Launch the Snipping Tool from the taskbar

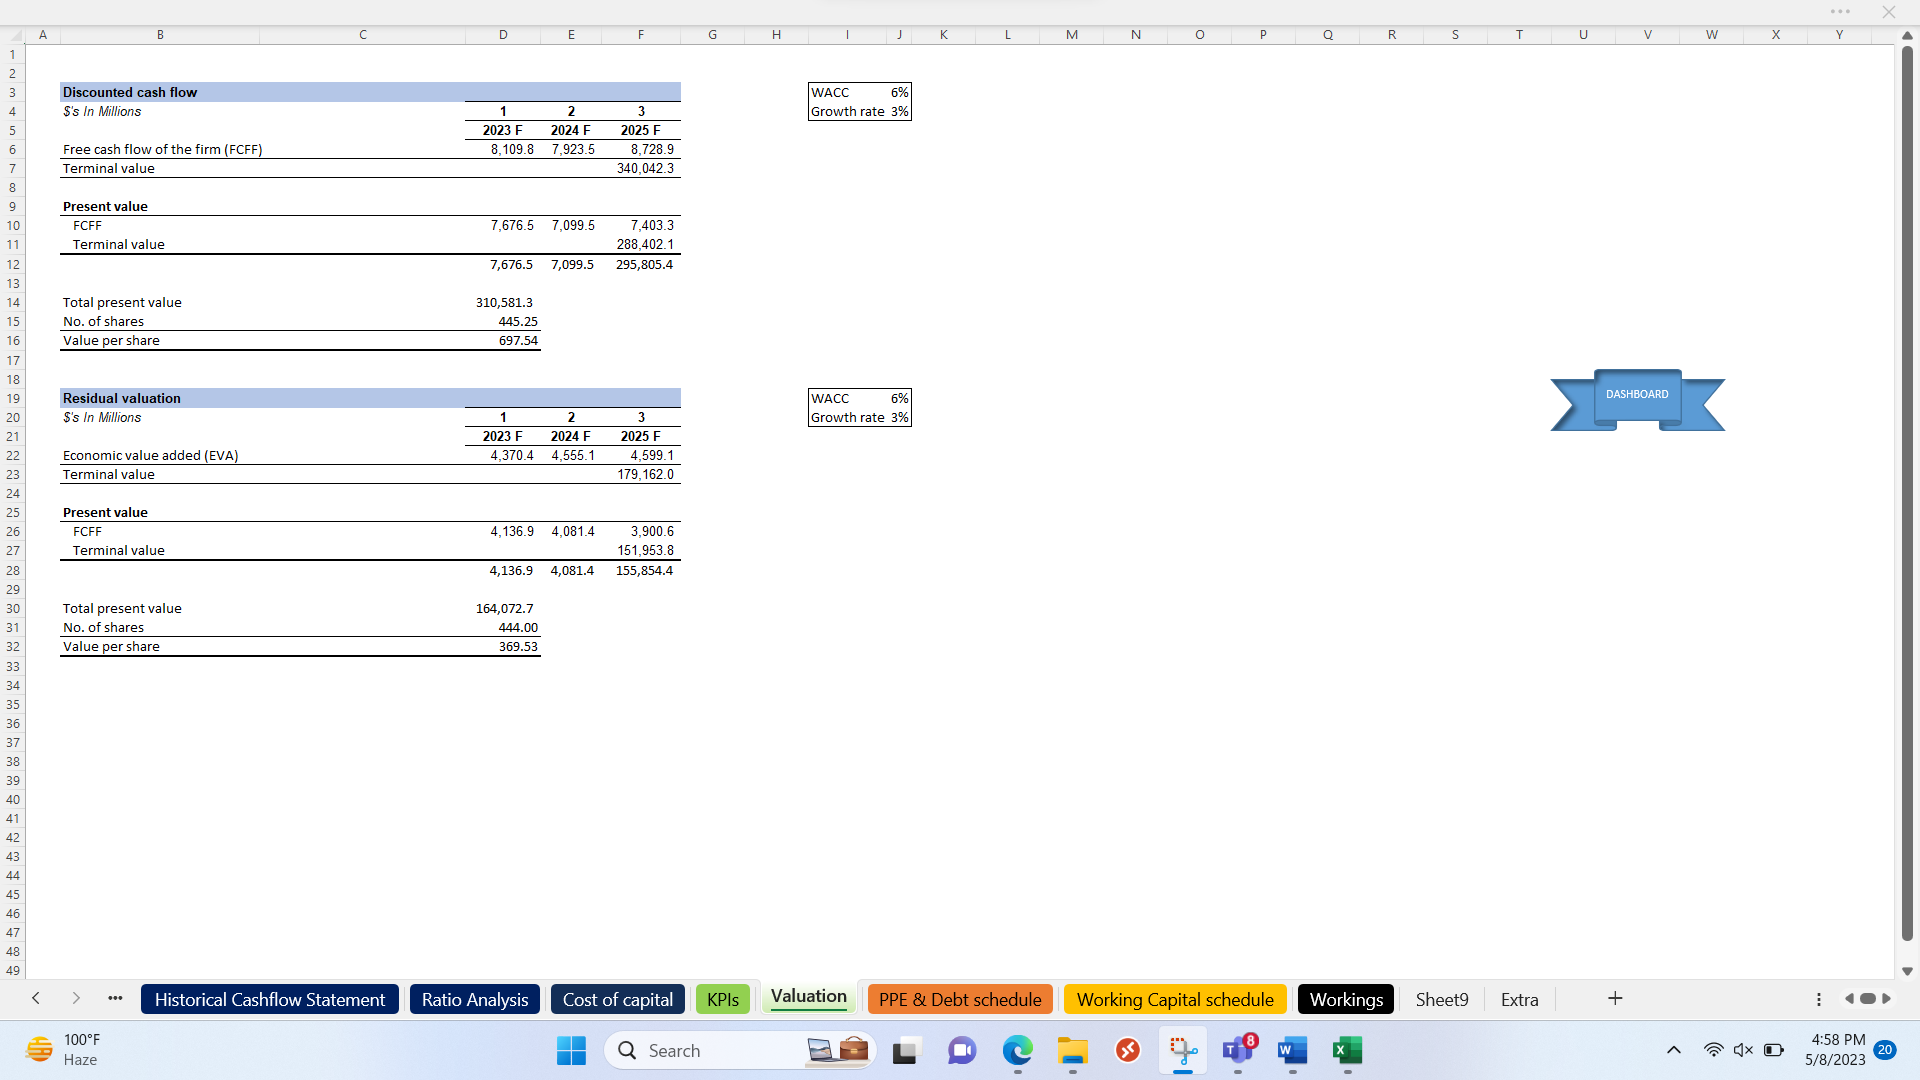tap(1182, 1050)
